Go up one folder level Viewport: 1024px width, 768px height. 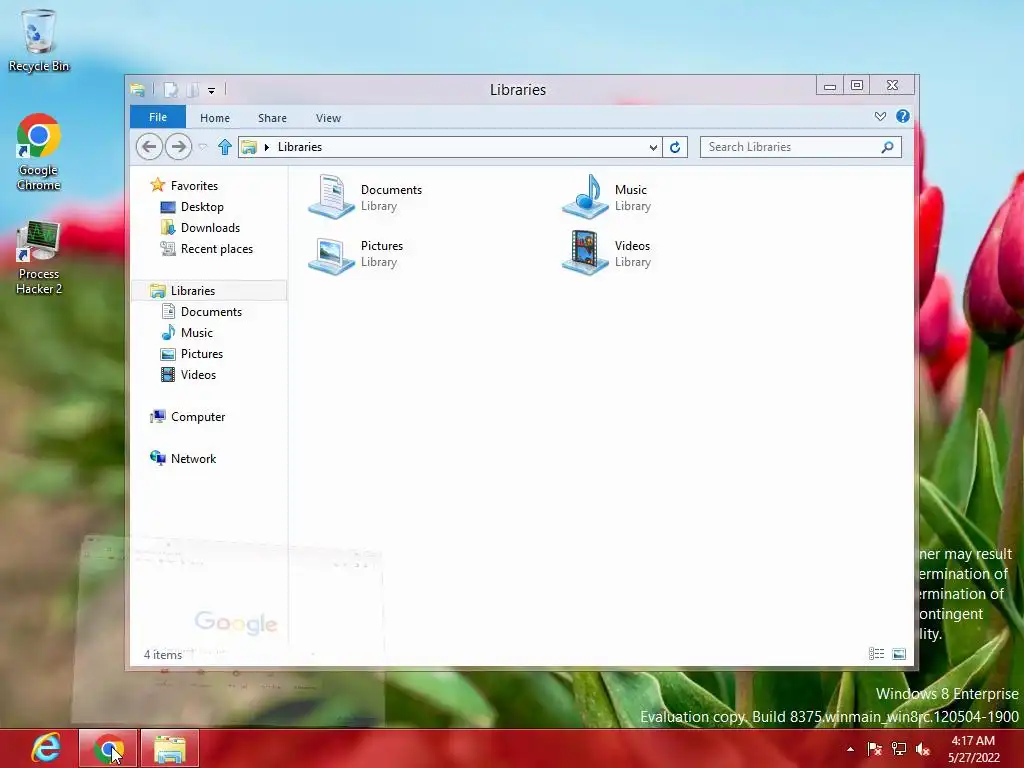[225, 147]
